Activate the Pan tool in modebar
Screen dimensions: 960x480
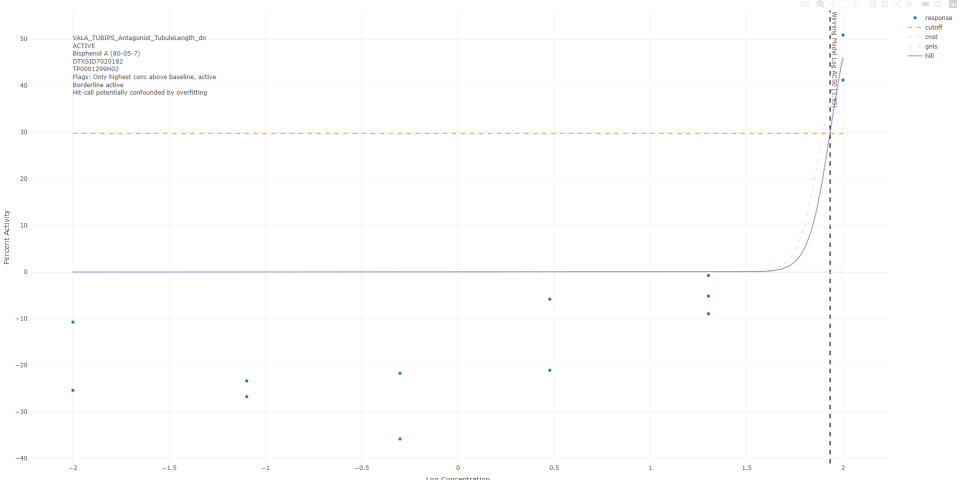(x=832, y=4)
